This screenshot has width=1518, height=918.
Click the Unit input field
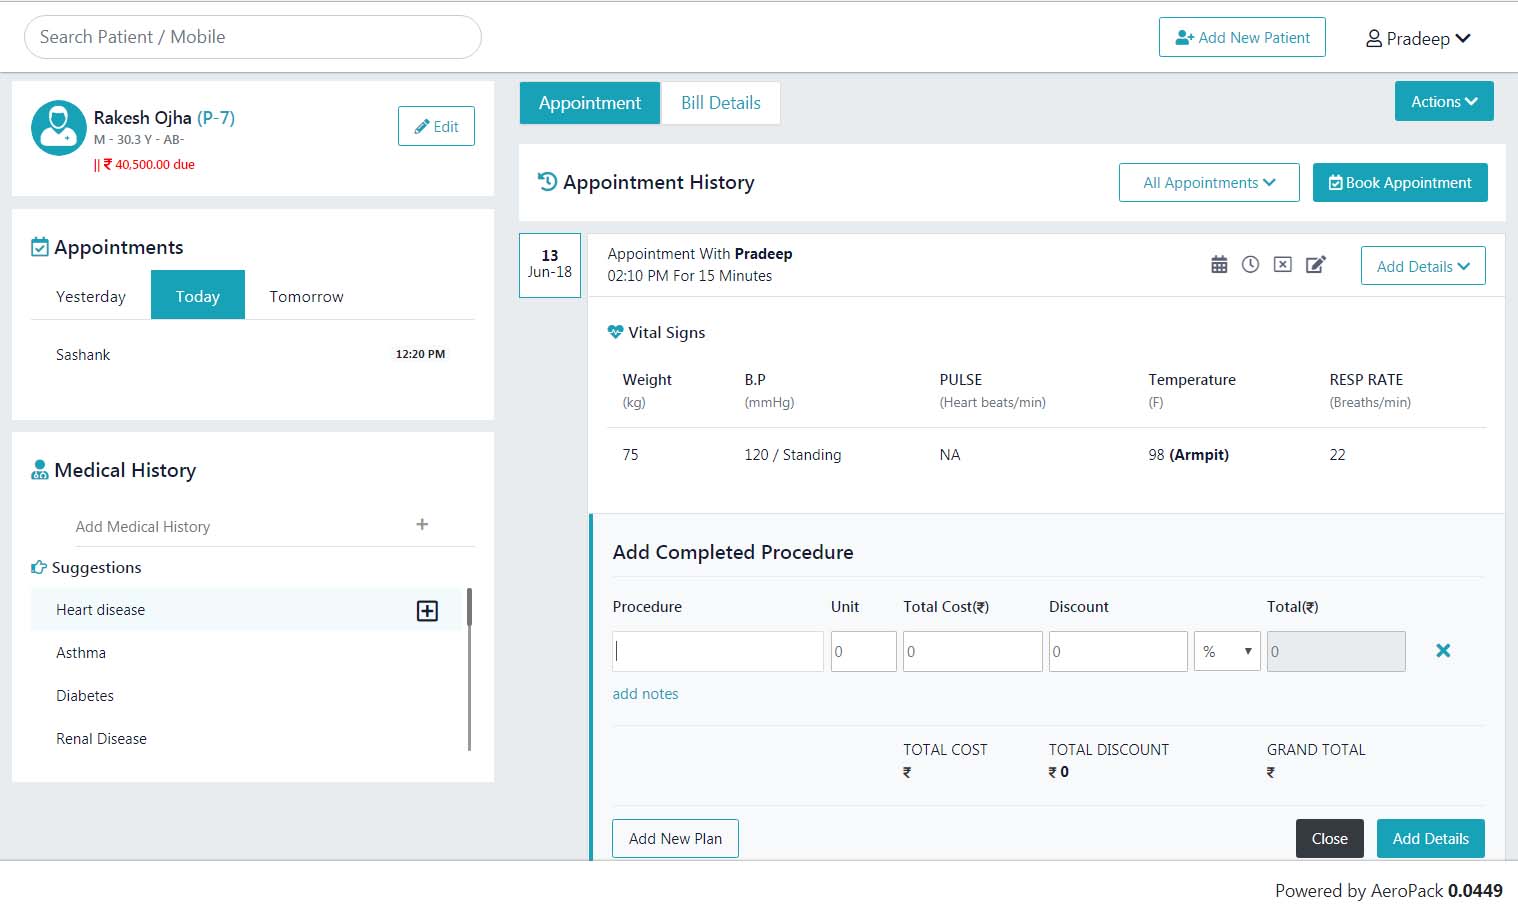864,651
